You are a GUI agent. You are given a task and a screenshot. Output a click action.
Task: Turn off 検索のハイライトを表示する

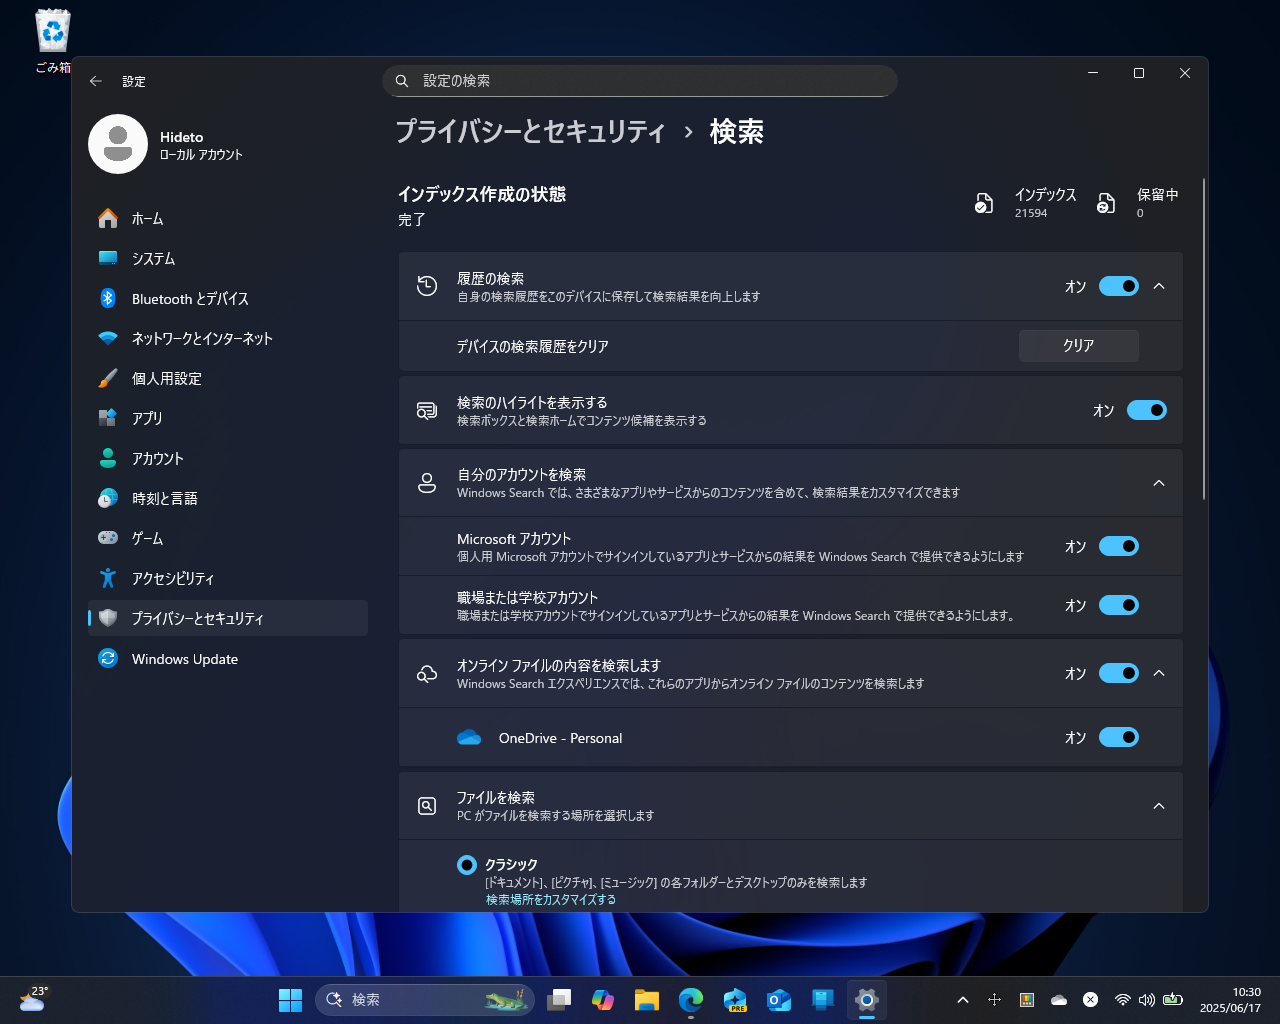1146,410
